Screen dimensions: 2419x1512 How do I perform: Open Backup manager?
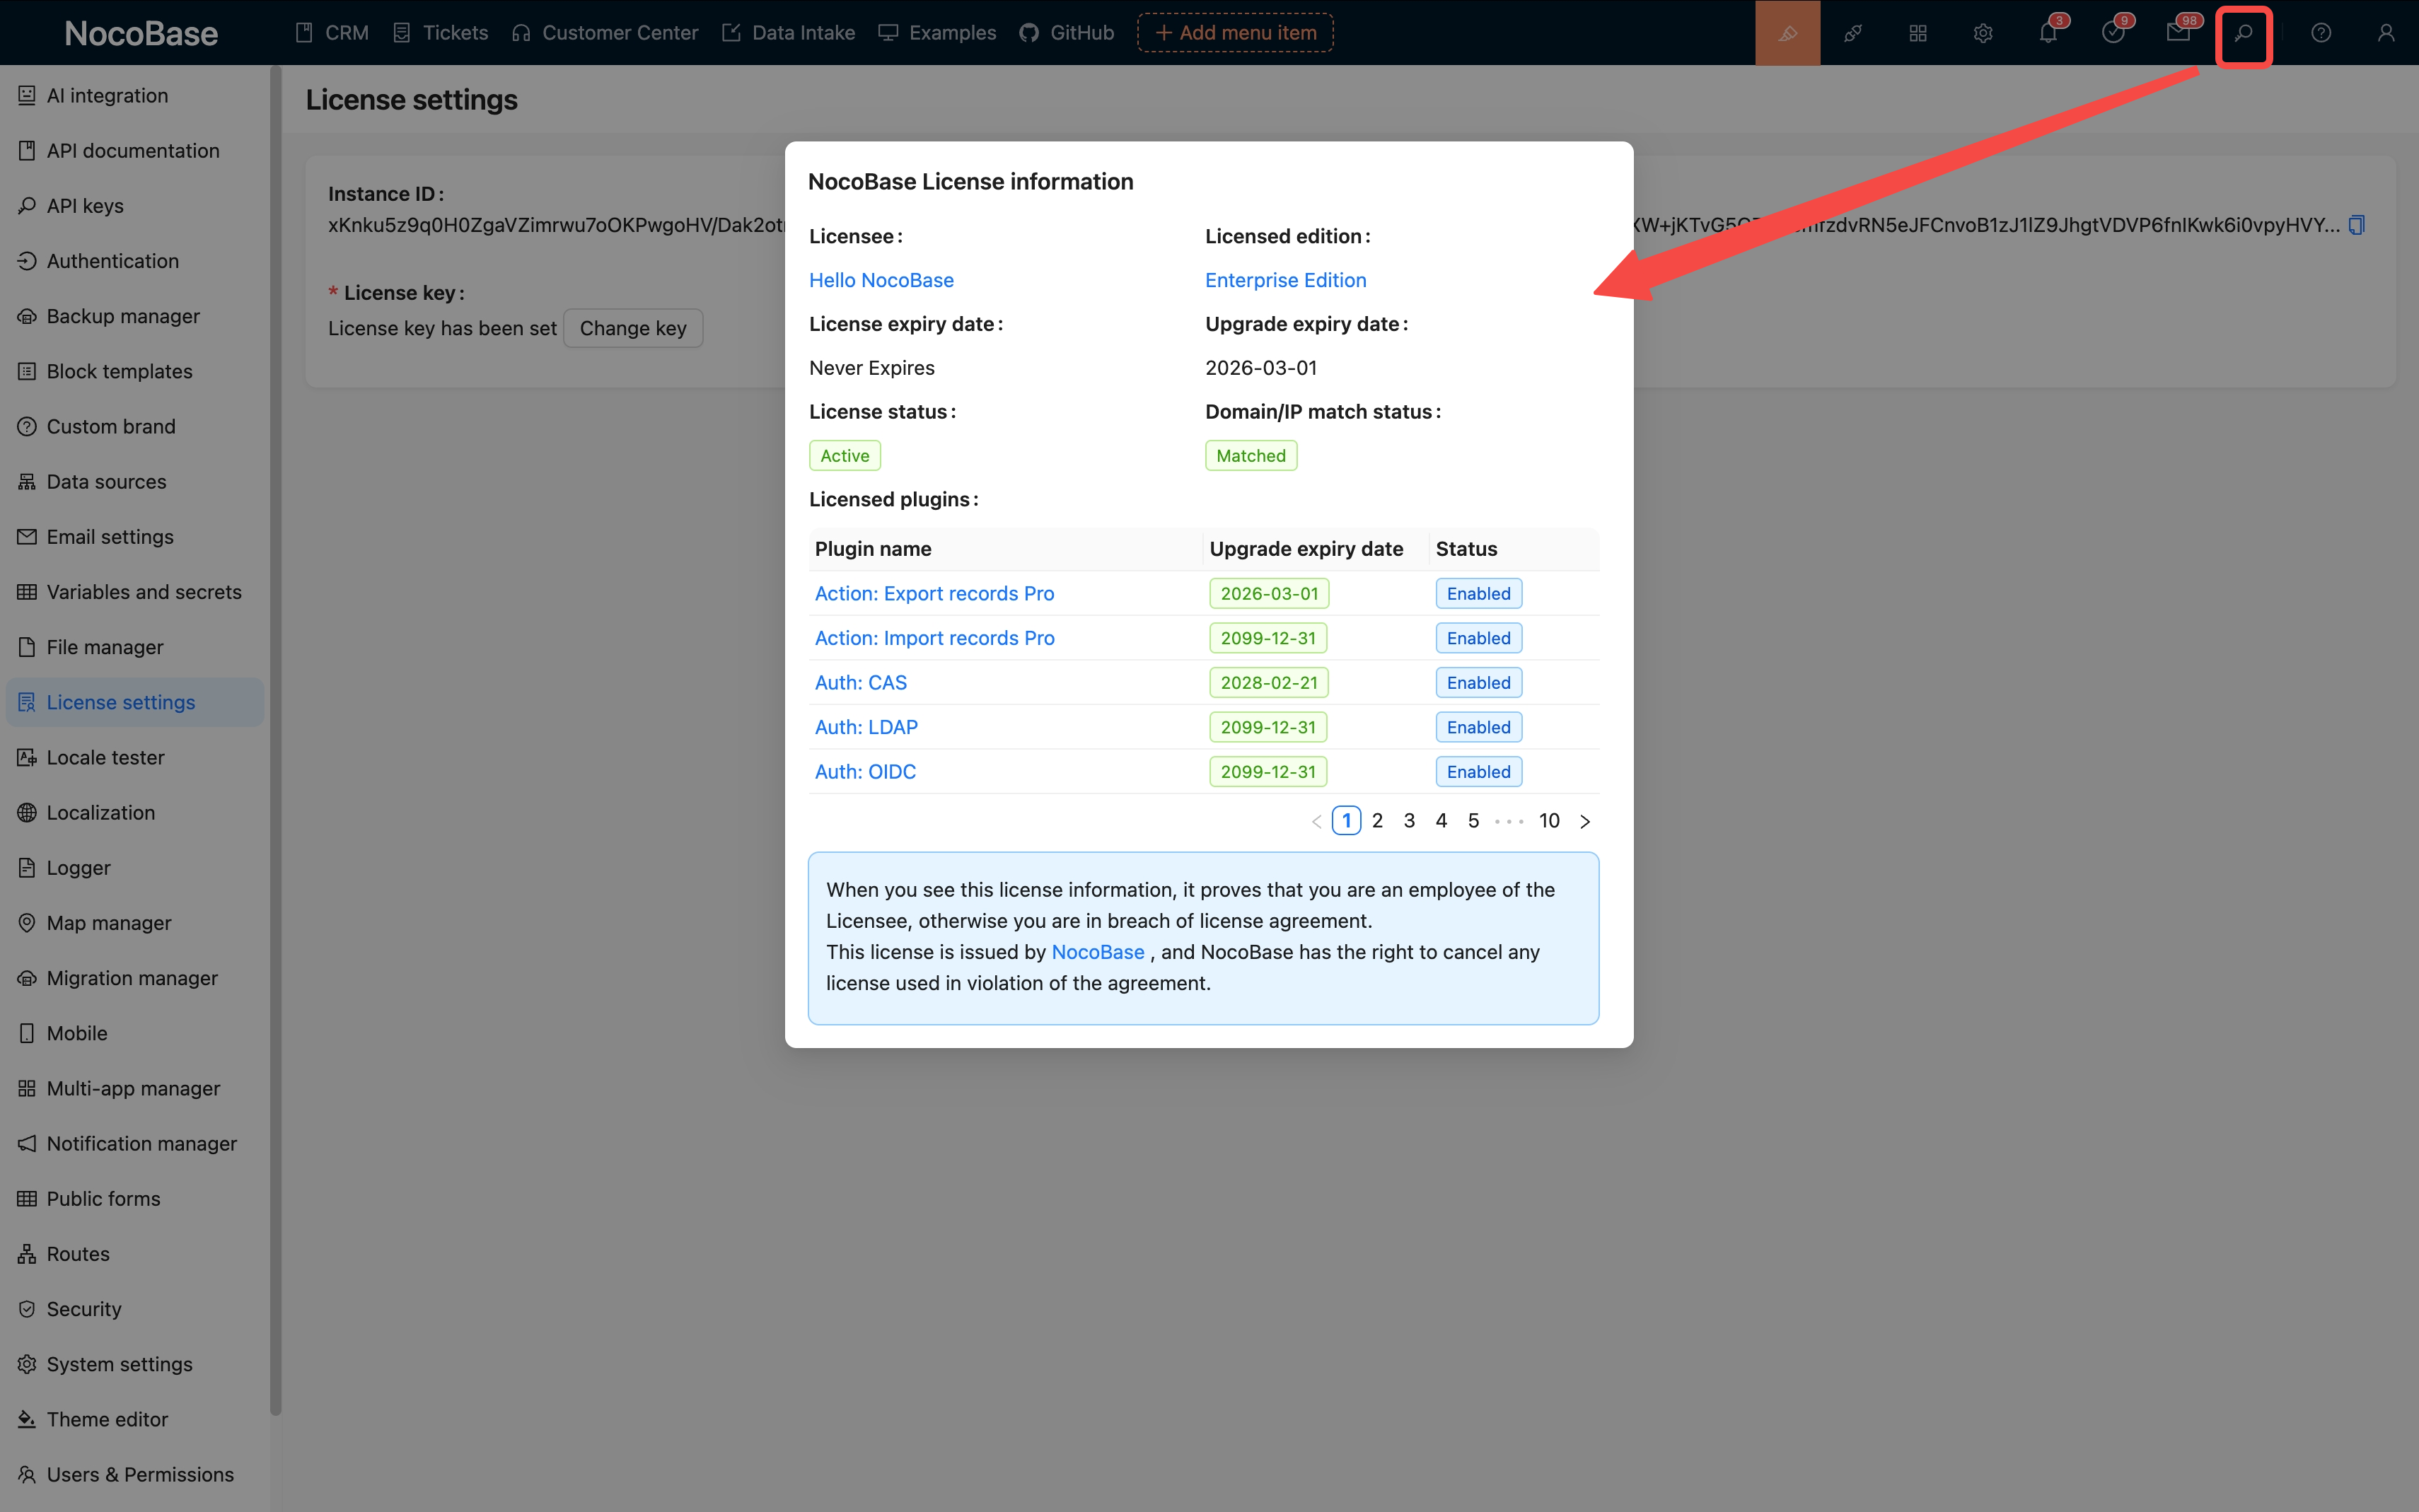click(x=135, y=316)
